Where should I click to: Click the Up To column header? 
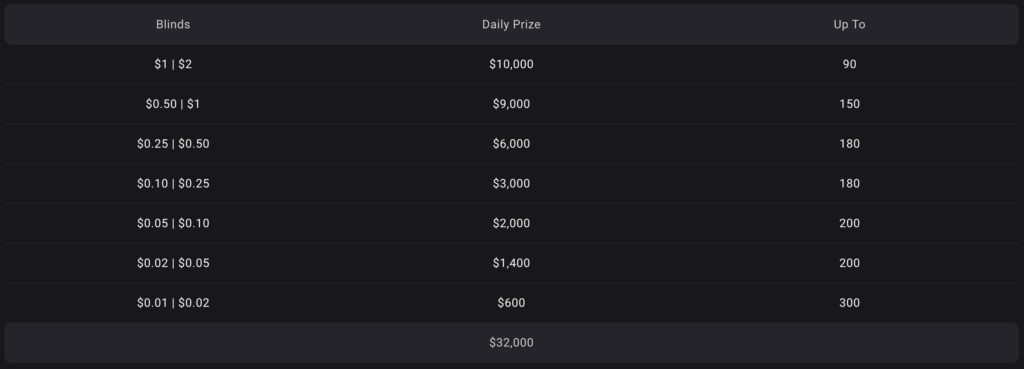point(849,24)
